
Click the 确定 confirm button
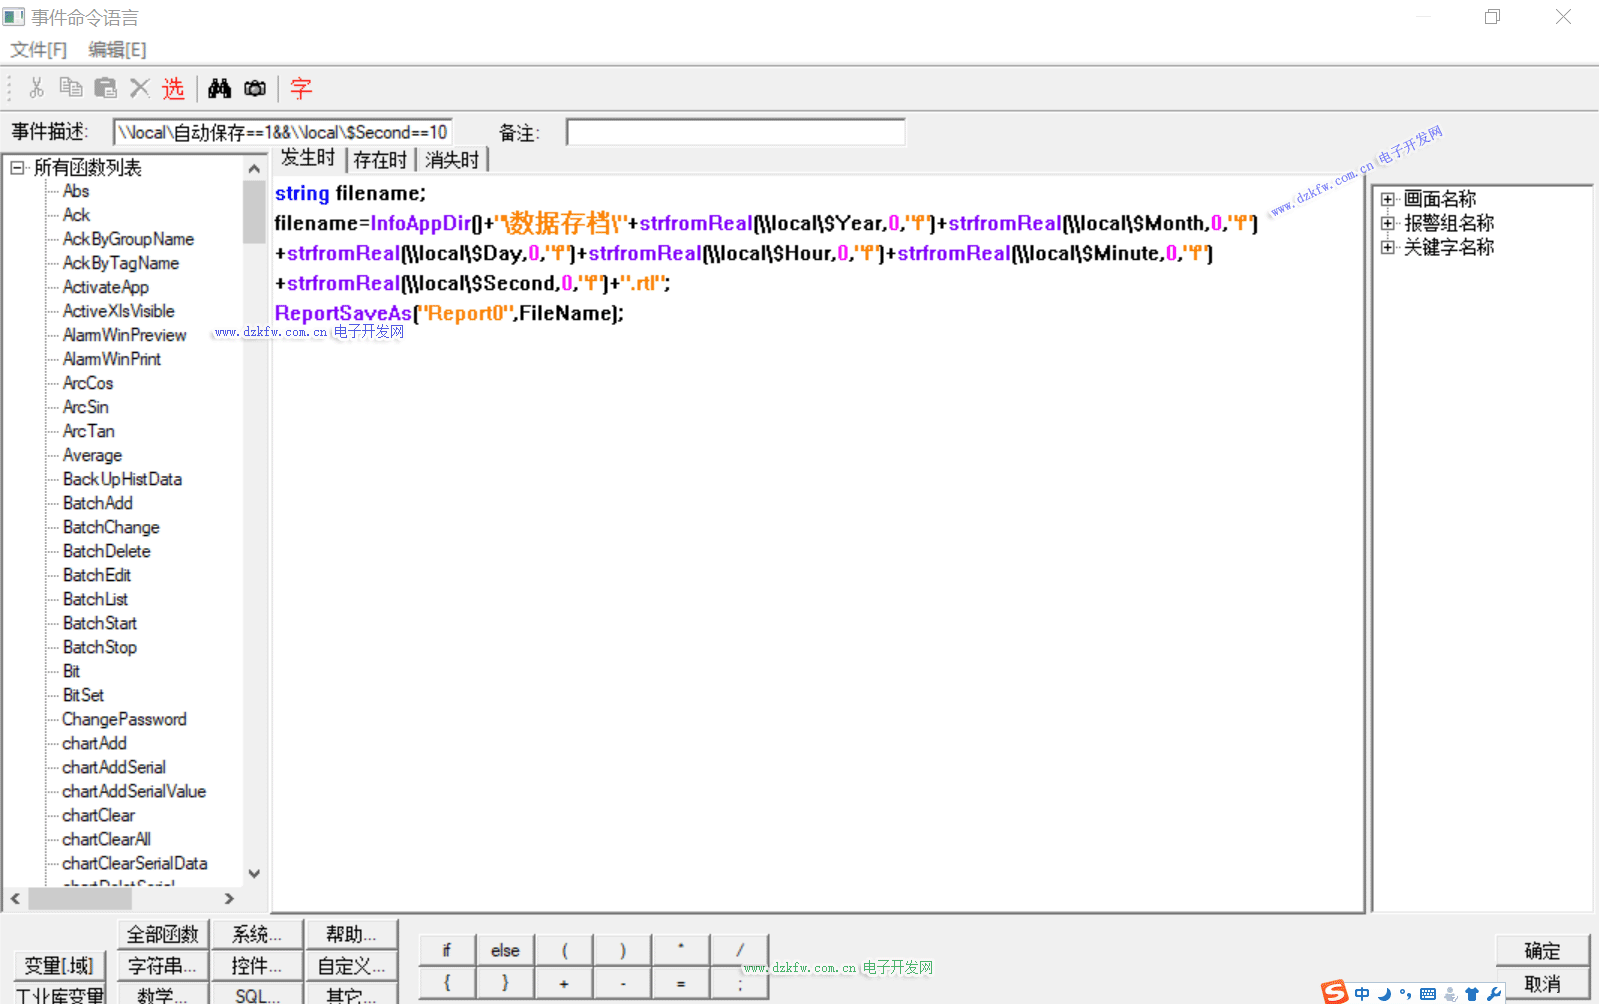1542,951
